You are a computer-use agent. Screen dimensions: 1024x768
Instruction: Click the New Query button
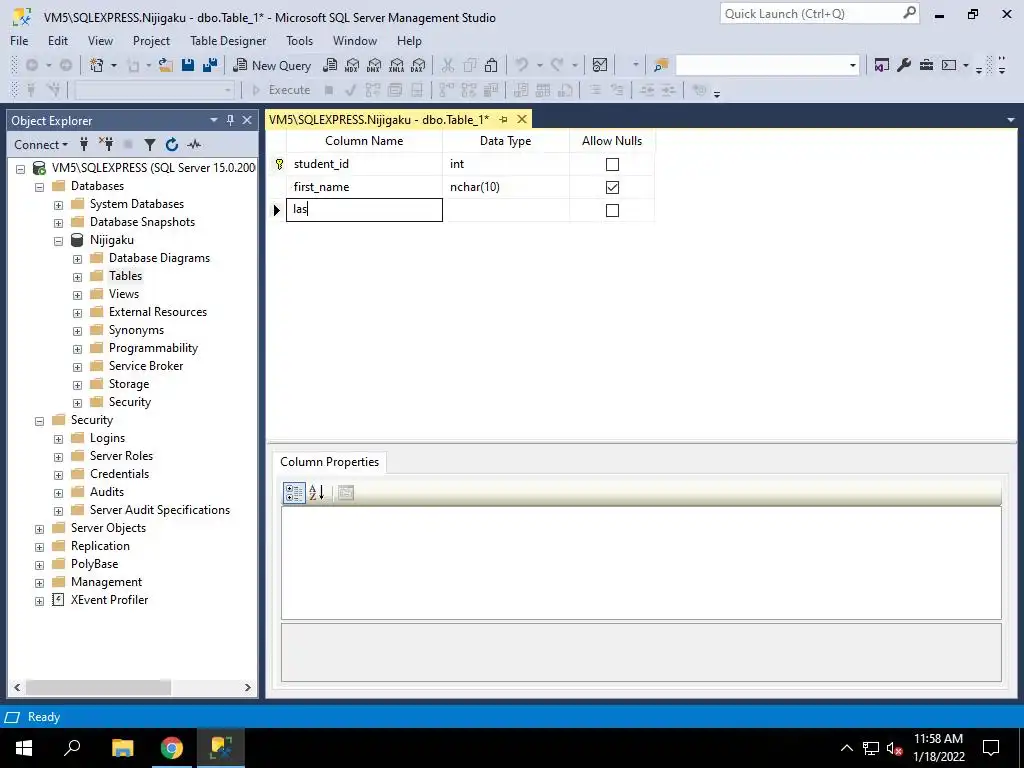point(272,65)
